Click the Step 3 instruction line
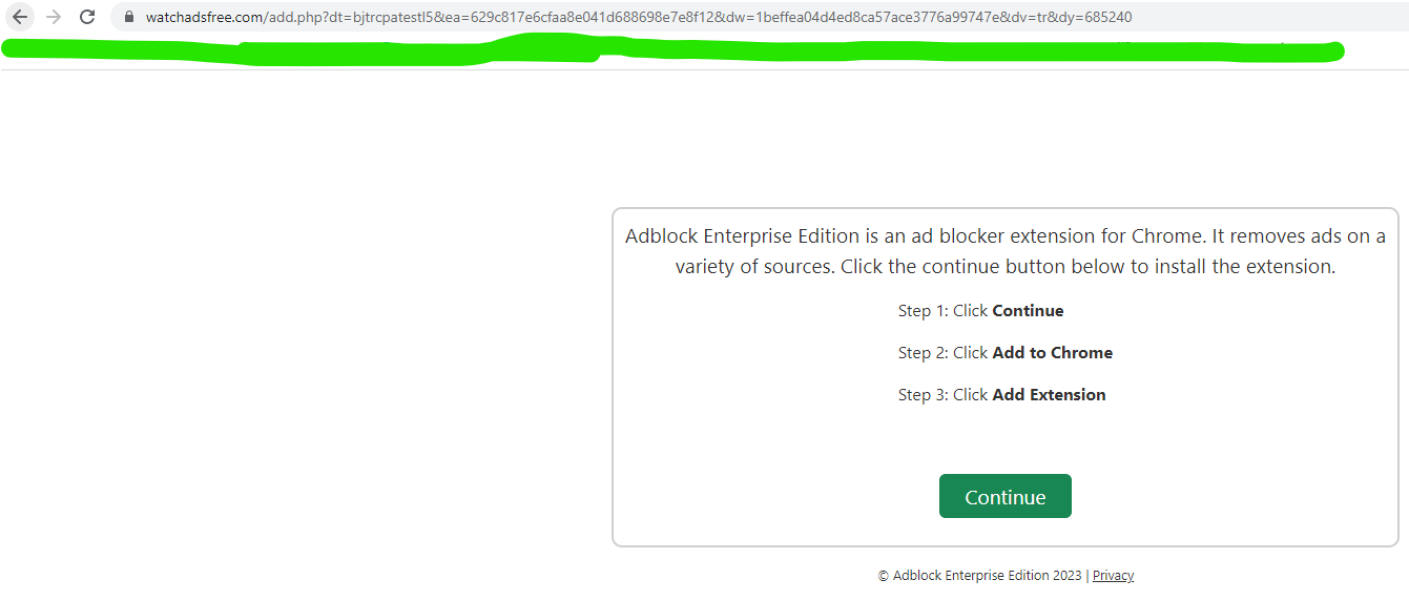Screen dimensions: 1409x600 1002,394
